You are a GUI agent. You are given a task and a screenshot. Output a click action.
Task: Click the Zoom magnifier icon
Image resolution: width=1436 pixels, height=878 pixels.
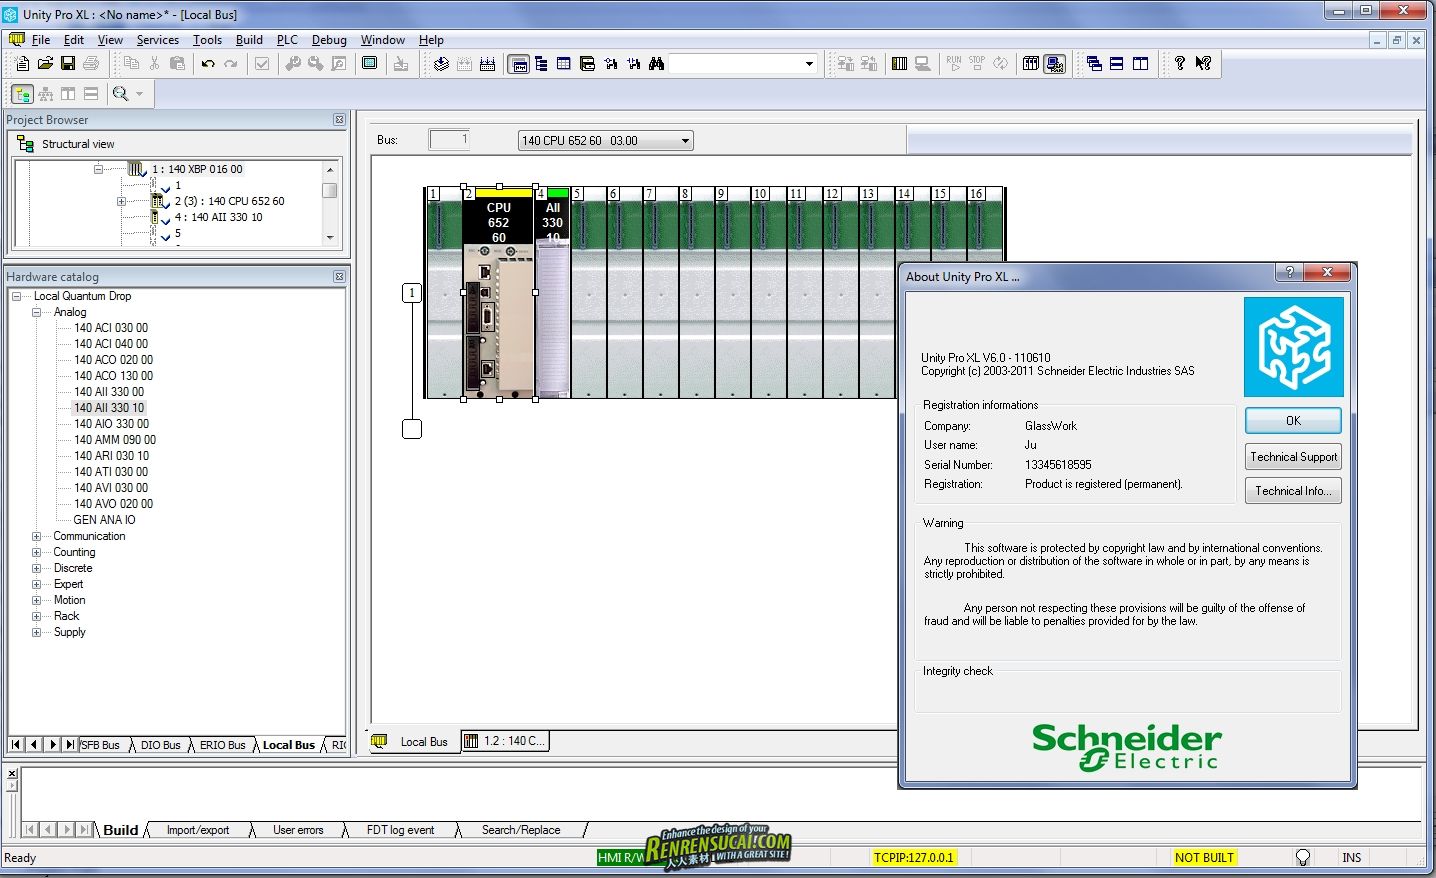121,93
